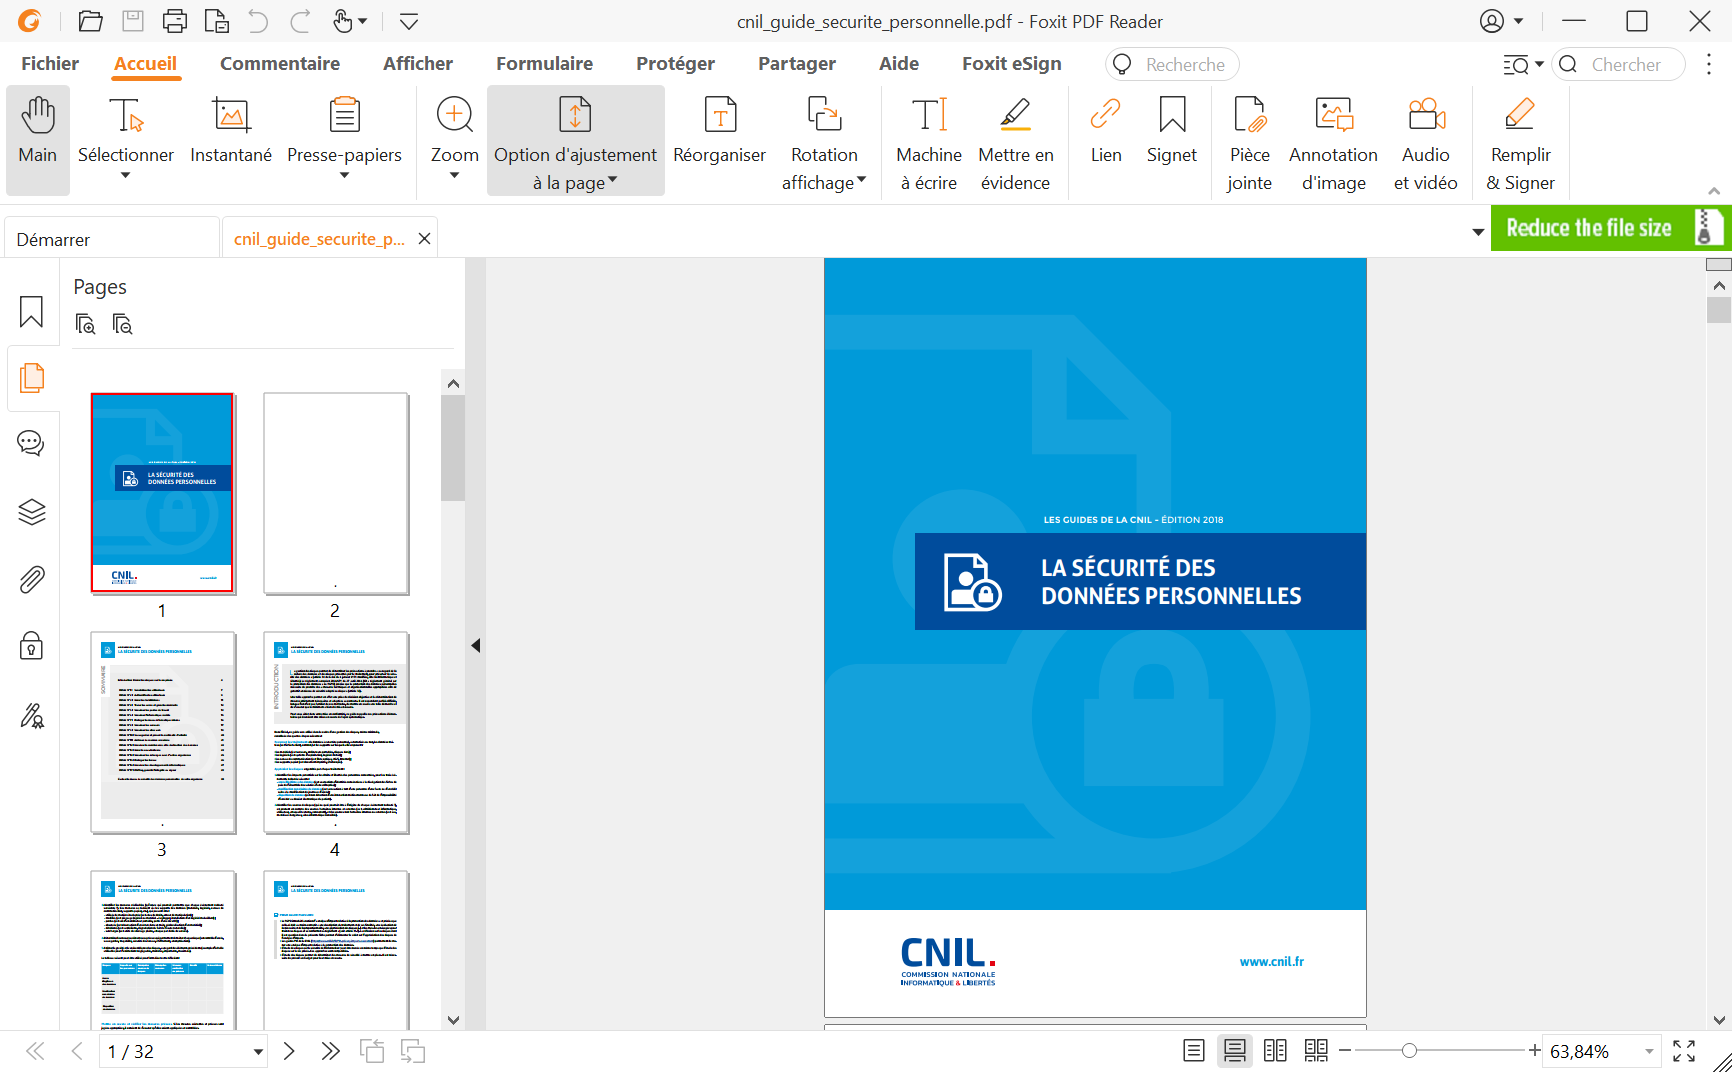Print the document using the printer icon
The width and height of the screenshot is (1732, 1072).
[x=174, y=21]
